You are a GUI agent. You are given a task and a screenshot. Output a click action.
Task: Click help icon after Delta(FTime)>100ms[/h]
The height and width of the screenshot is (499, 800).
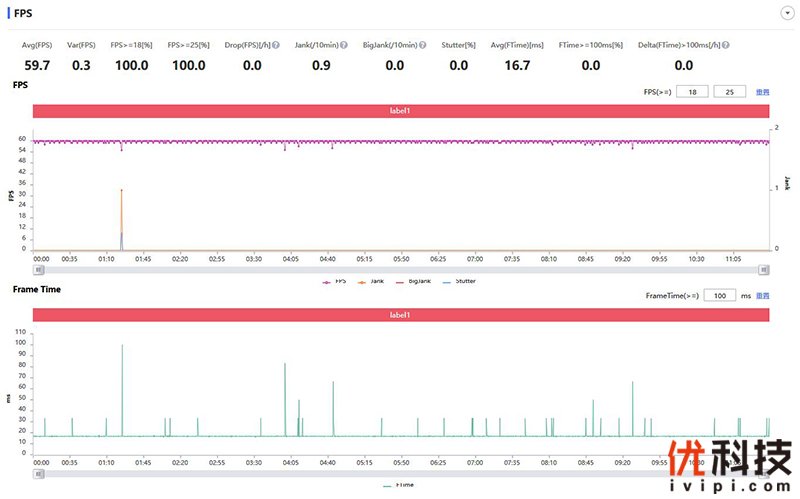click(x=725, y=45)
